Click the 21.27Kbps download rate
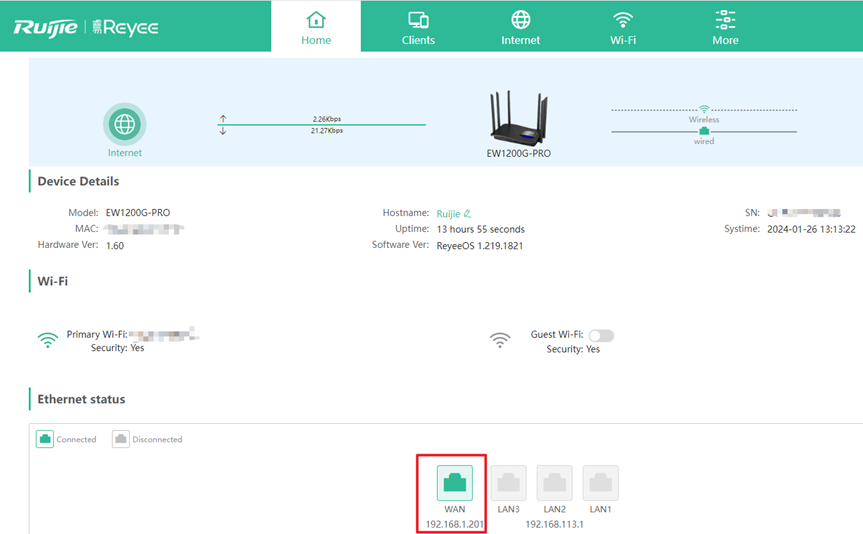Screen dimensions: 863x534 (327, 130)
